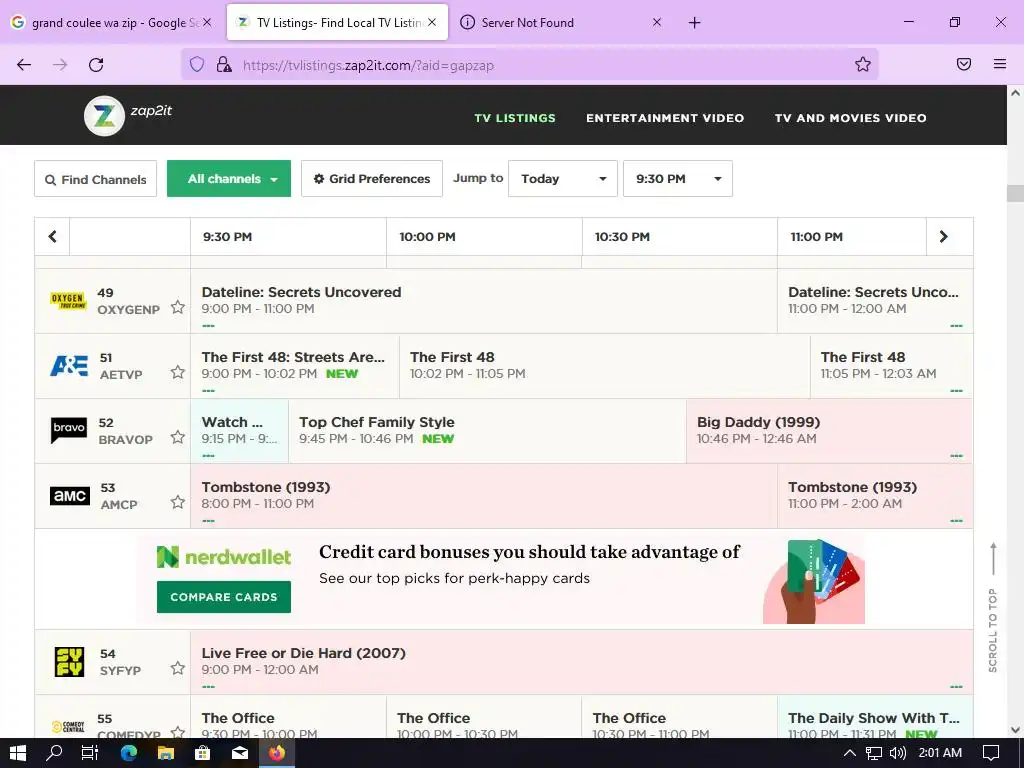Click the tracking protection shield icon
The width and height of the screenshot is (1024, 768).
(197, 64)
